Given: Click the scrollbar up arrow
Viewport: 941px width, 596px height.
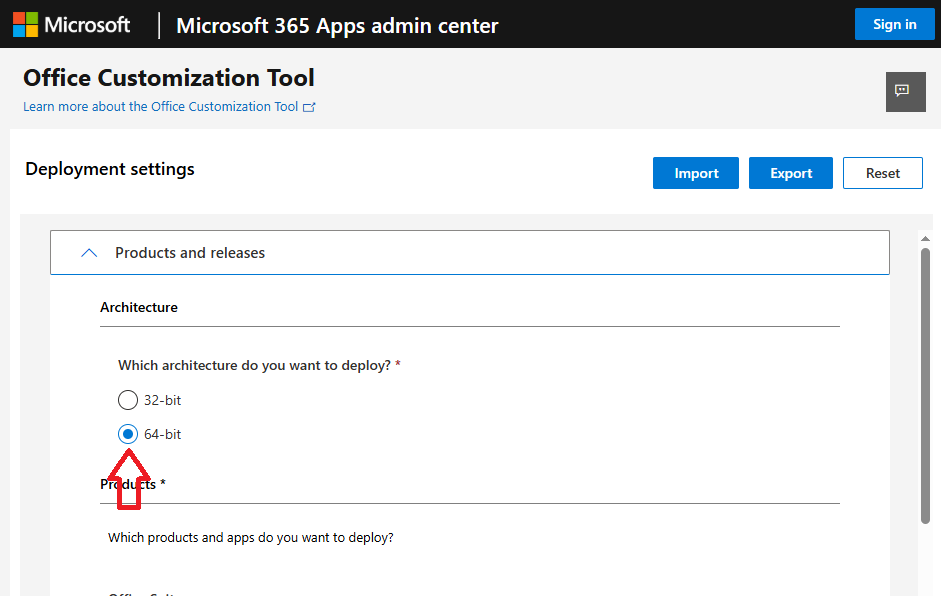Looking at the screenshot, I should pyautogui.click(x=925, y=235).
